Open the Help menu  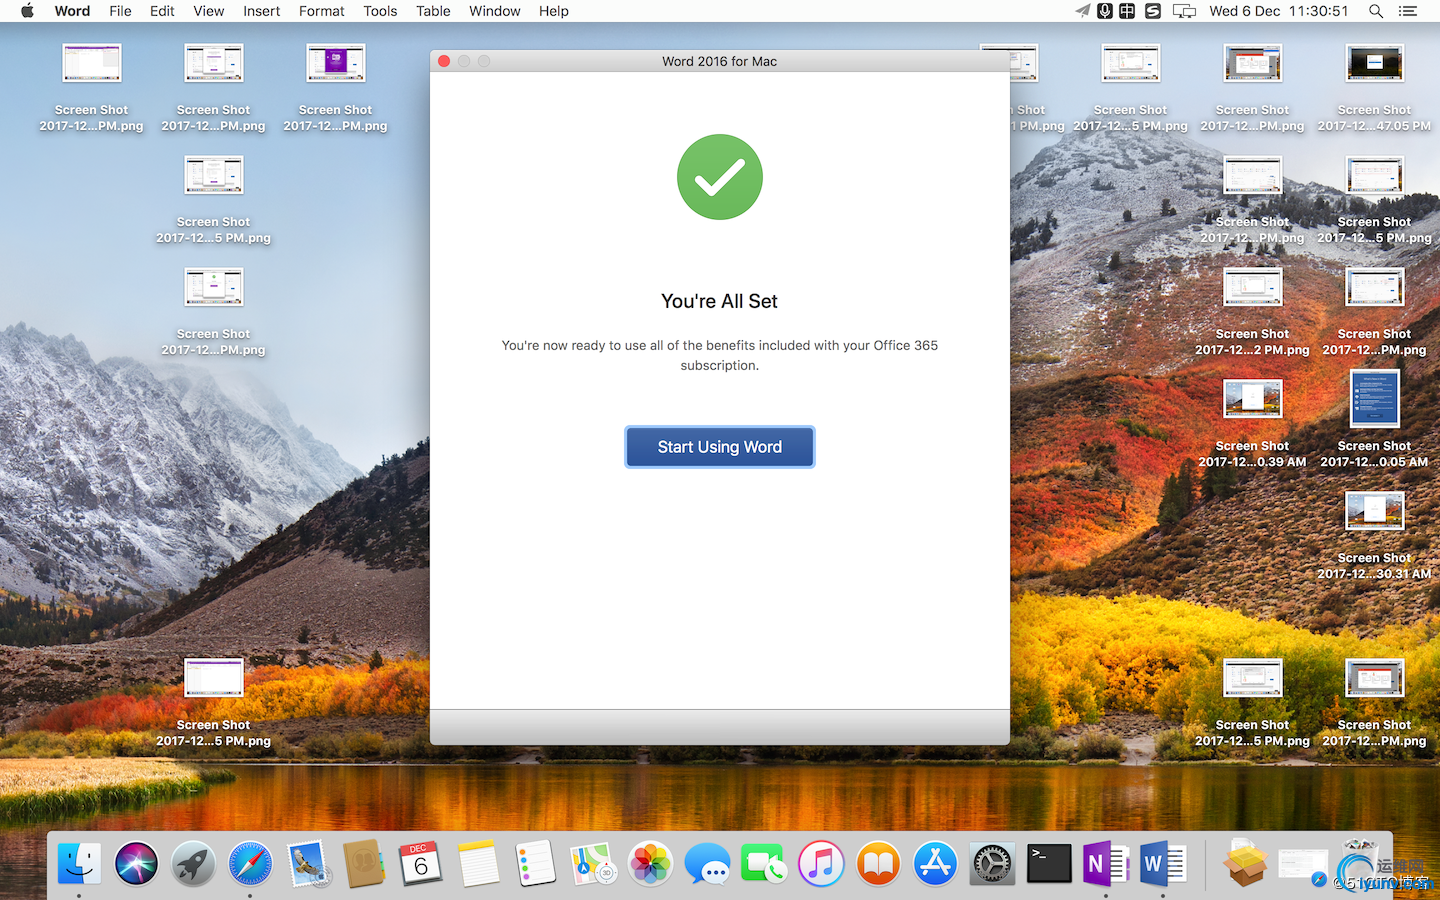pyautogui.click(x=553, y=11)
